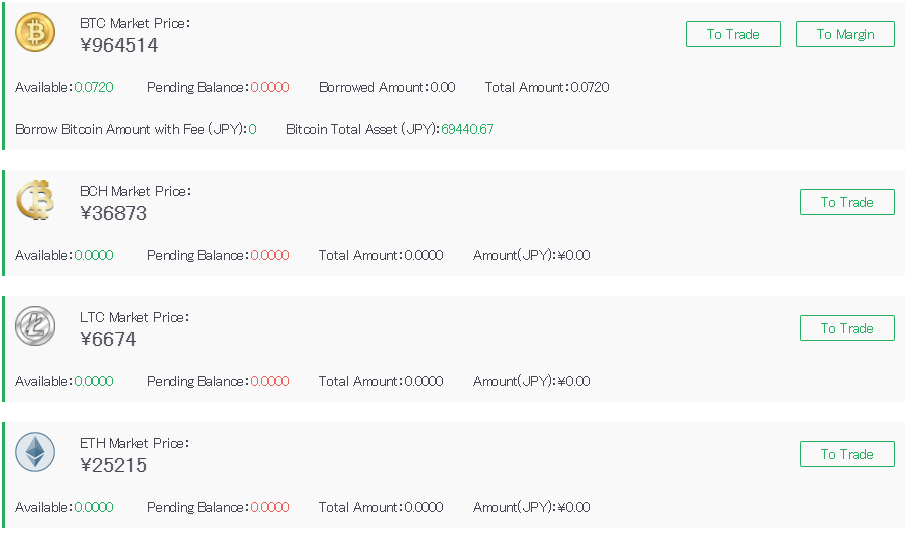Click ETH available balance 0.0000
Image resolution: width=922 pixels, height=536 pixels.
point(94,507)
